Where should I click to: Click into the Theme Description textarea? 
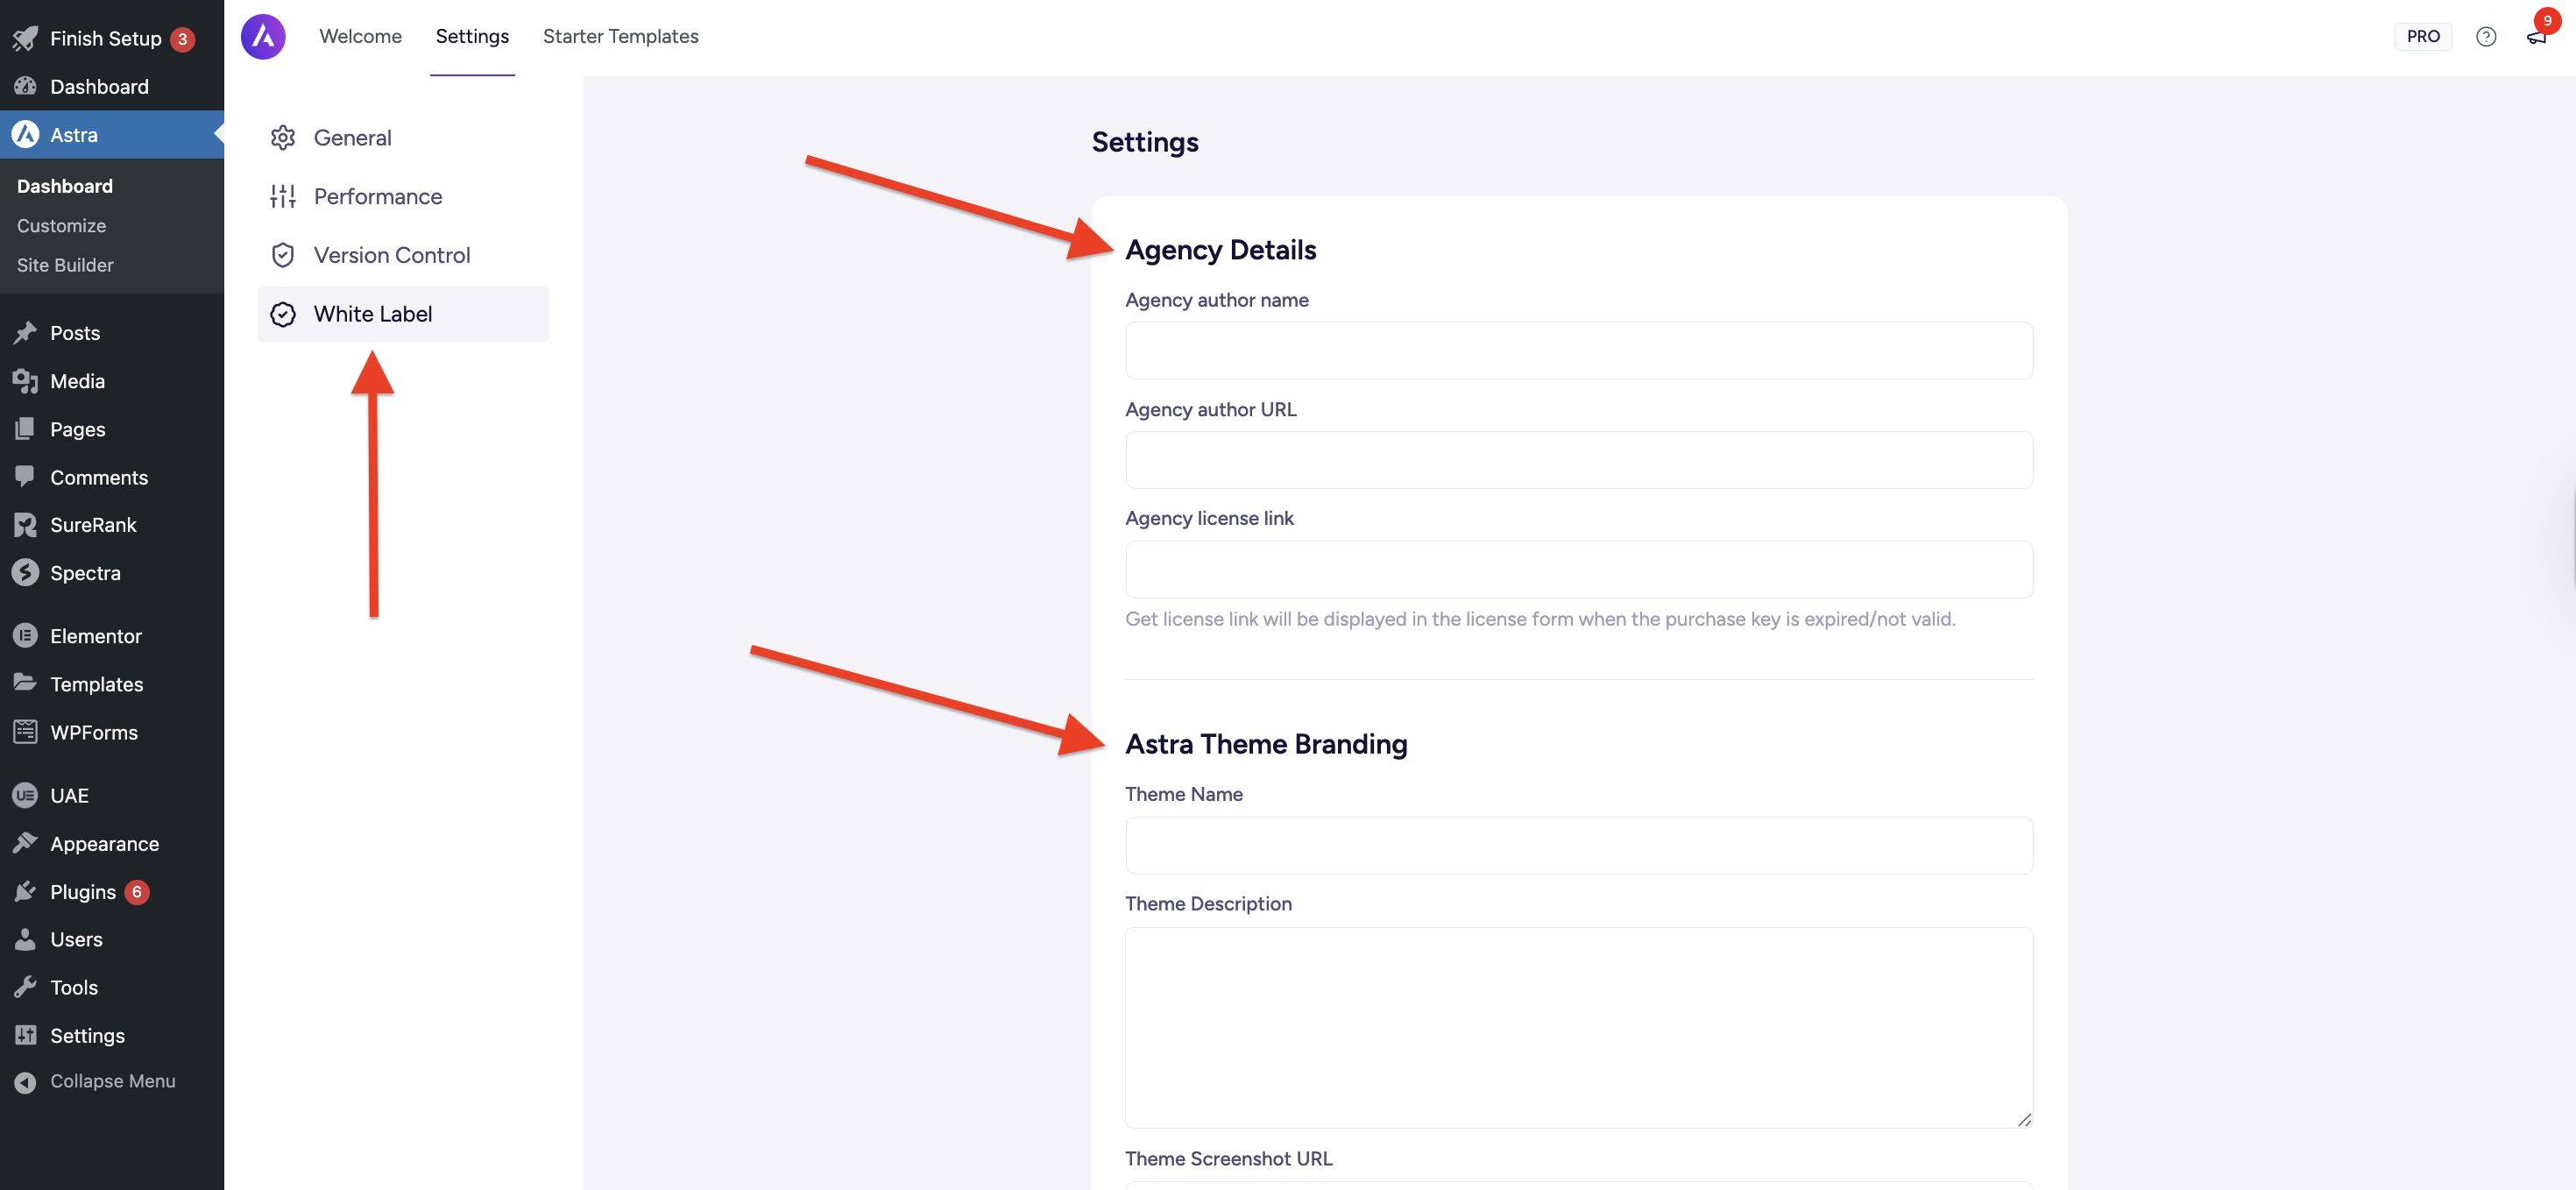(1578, 1027)
